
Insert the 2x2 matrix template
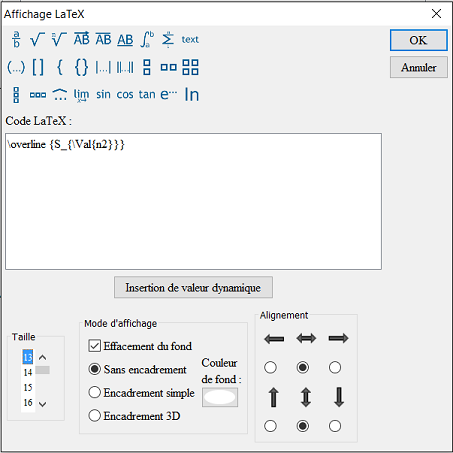(x=191, y=67)
